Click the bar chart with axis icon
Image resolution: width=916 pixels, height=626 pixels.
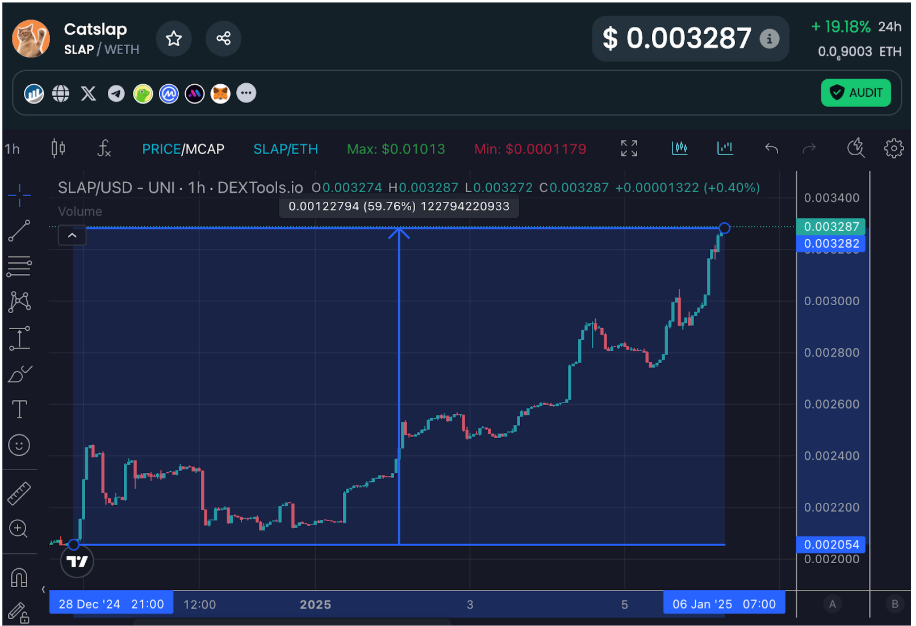725,148
